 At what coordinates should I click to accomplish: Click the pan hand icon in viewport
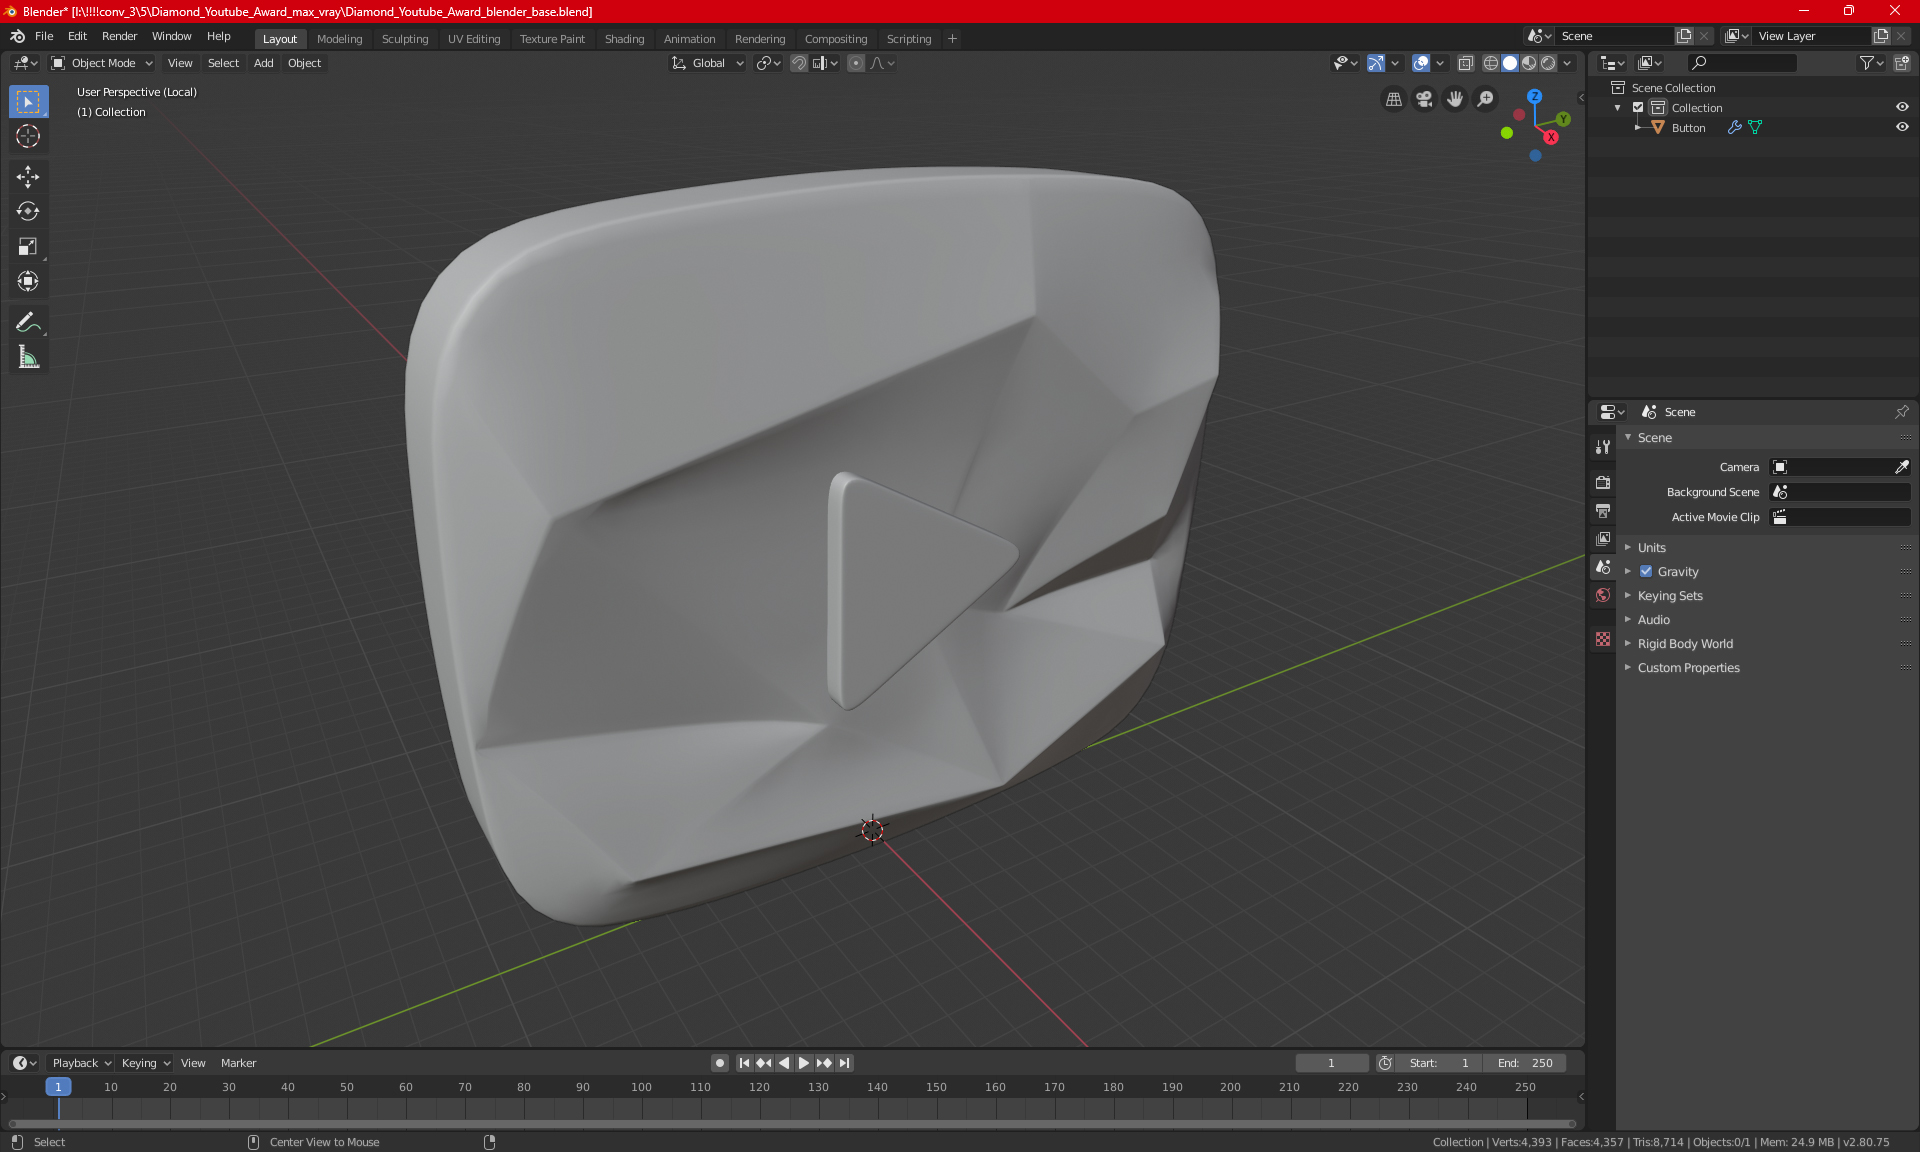pos(1455,99)
